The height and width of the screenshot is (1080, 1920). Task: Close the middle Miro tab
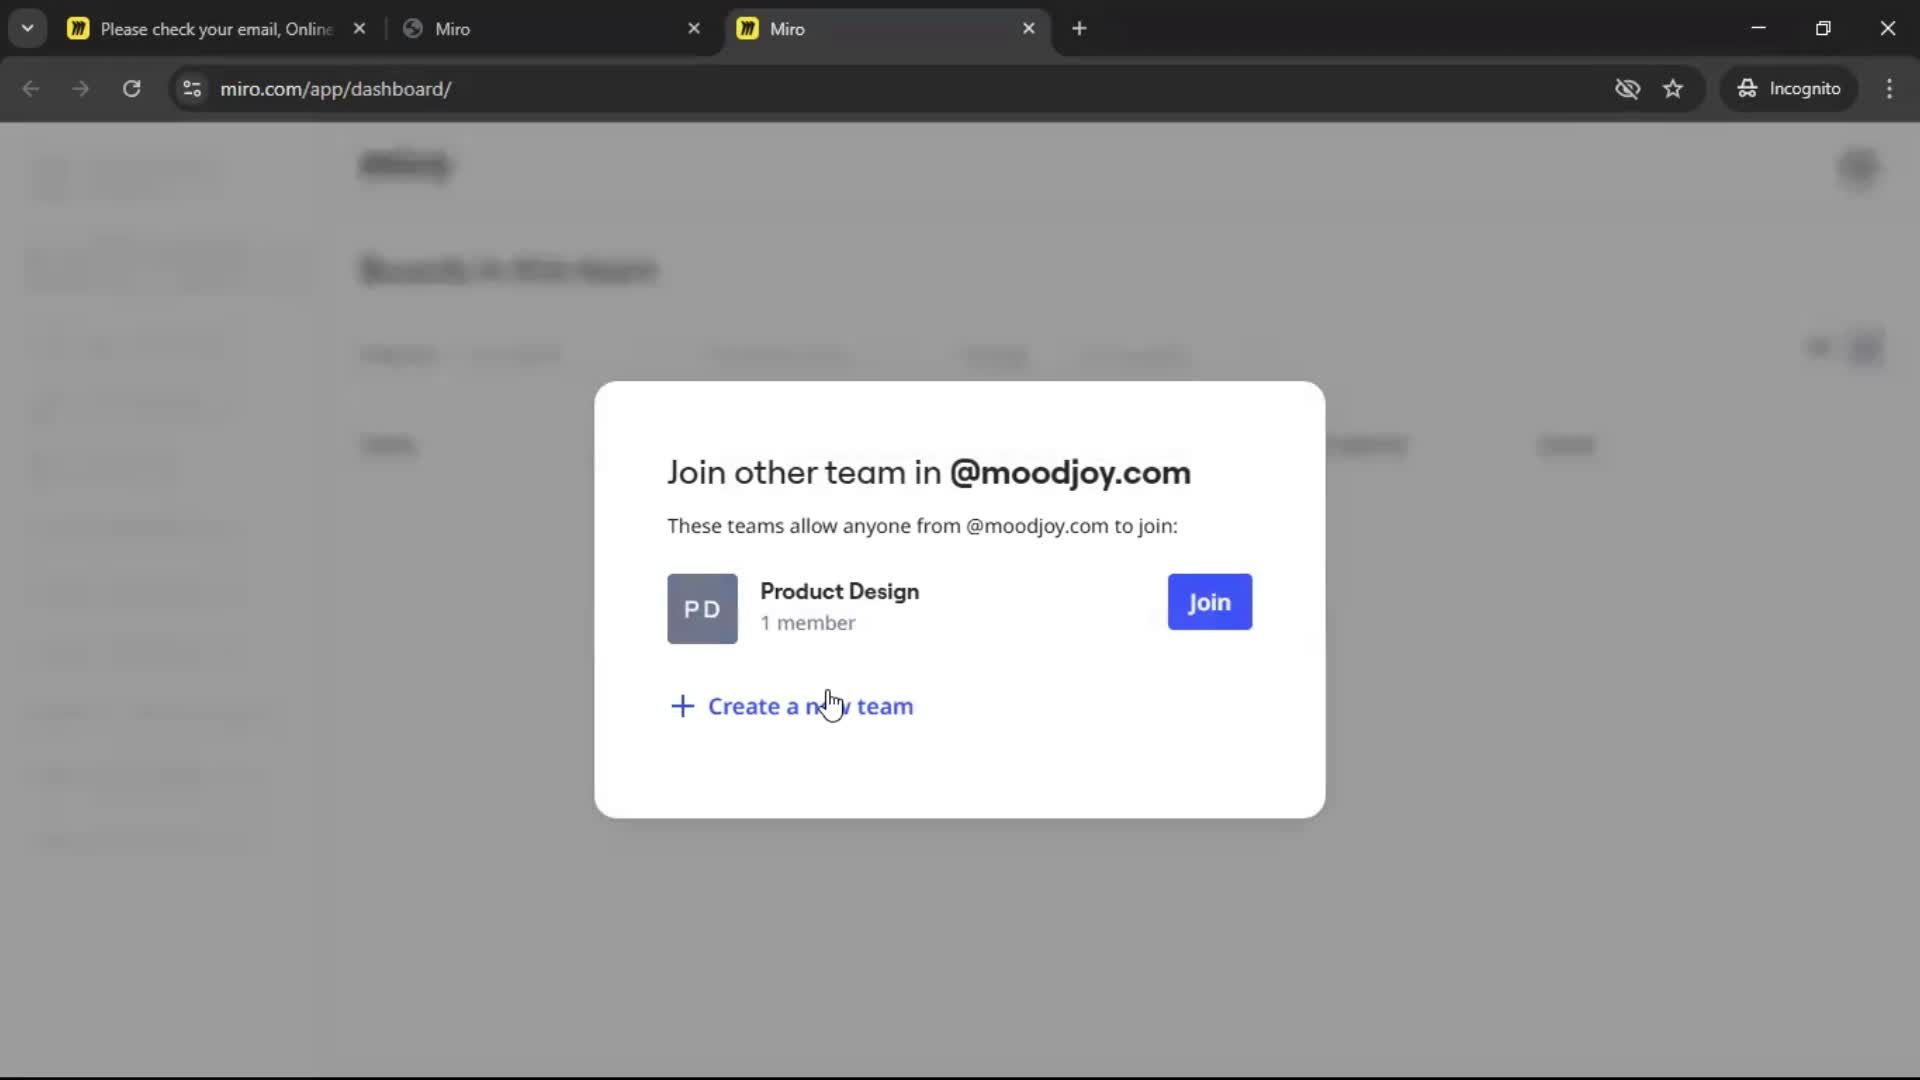[694, 29]
